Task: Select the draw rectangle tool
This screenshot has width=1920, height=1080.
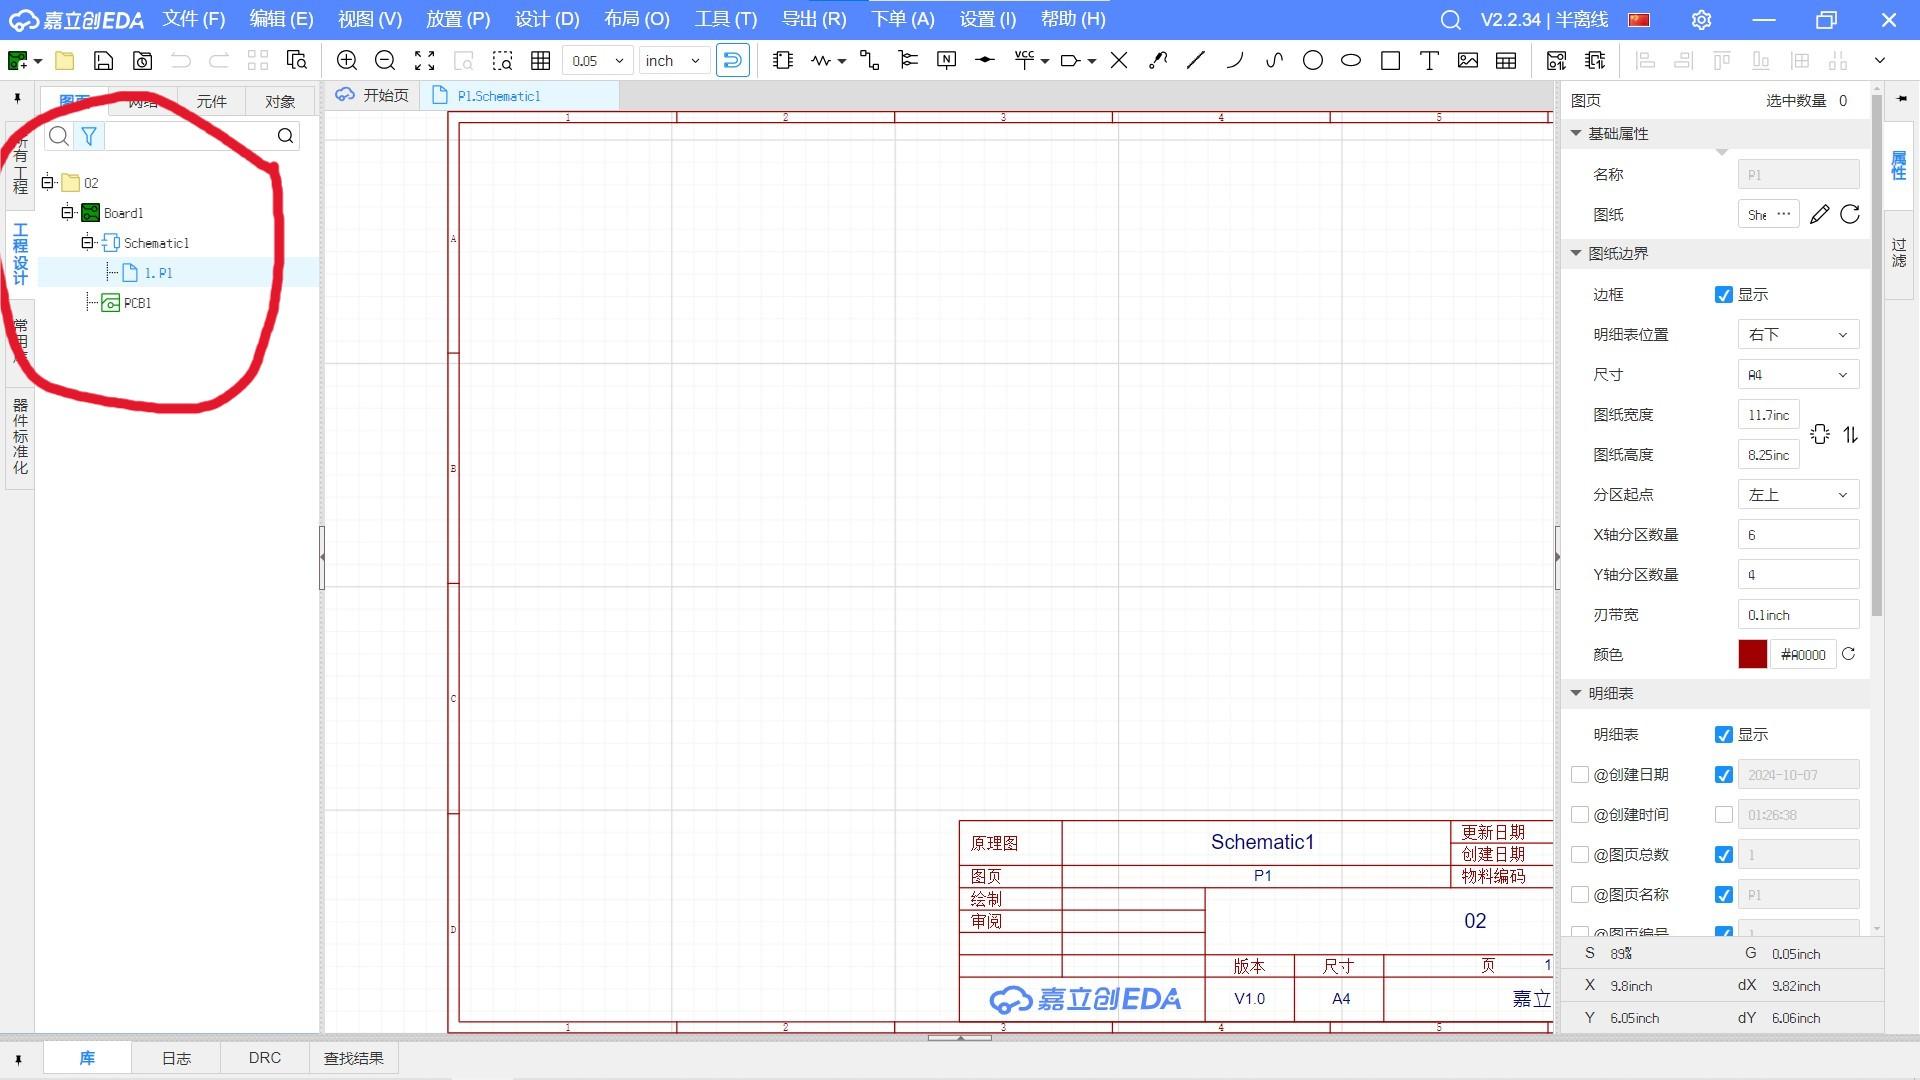Action: (x=1390, y=61)
